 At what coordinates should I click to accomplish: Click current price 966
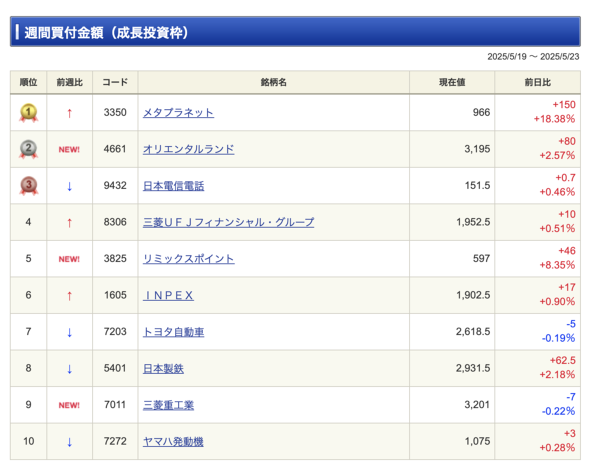coord(481,112)
